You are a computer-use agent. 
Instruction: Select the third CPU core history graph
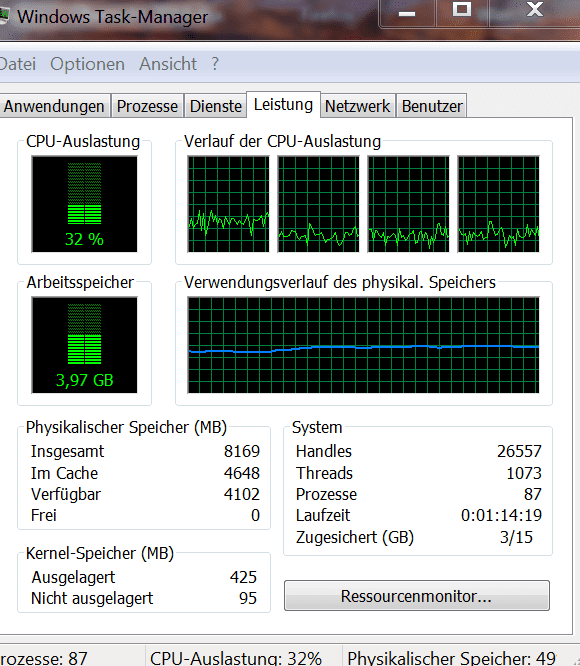[x=408, y=204]
